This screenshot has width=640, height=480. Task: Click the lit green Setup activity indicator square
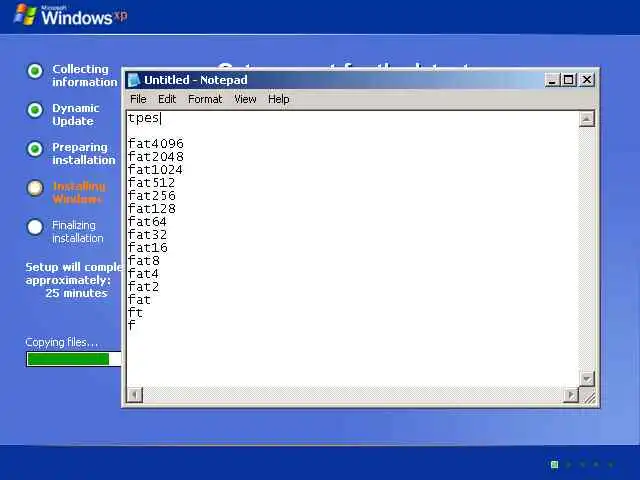554,464
